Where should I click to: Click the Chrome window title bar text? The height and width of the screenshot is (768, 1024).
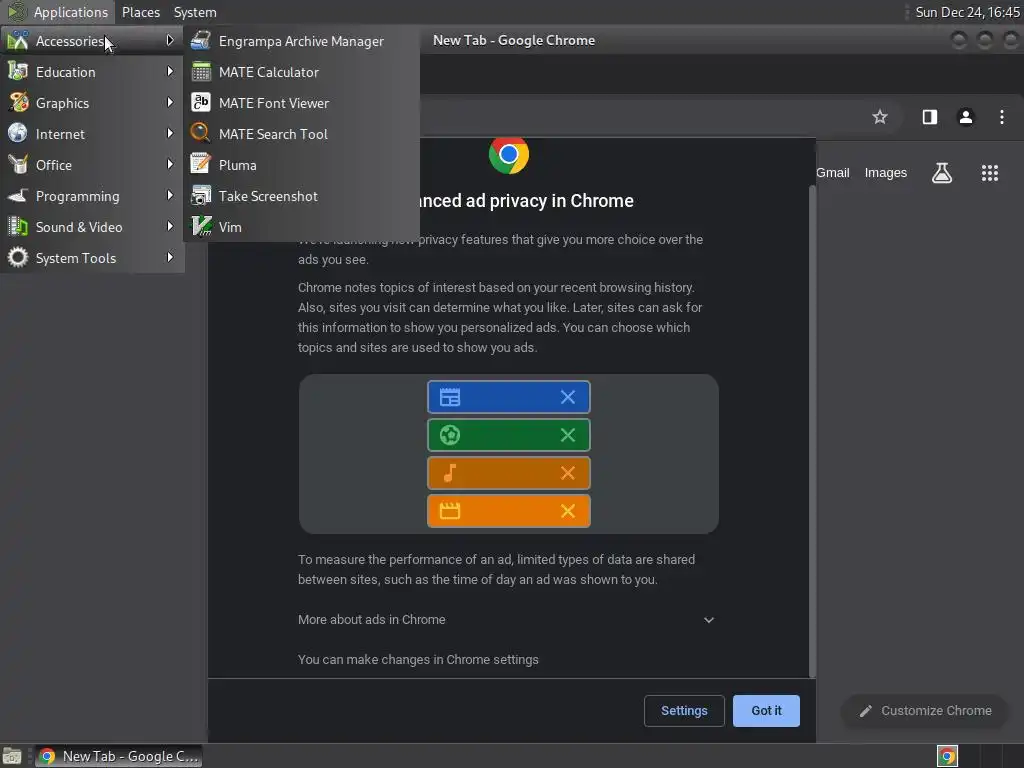tap(514, 40)
